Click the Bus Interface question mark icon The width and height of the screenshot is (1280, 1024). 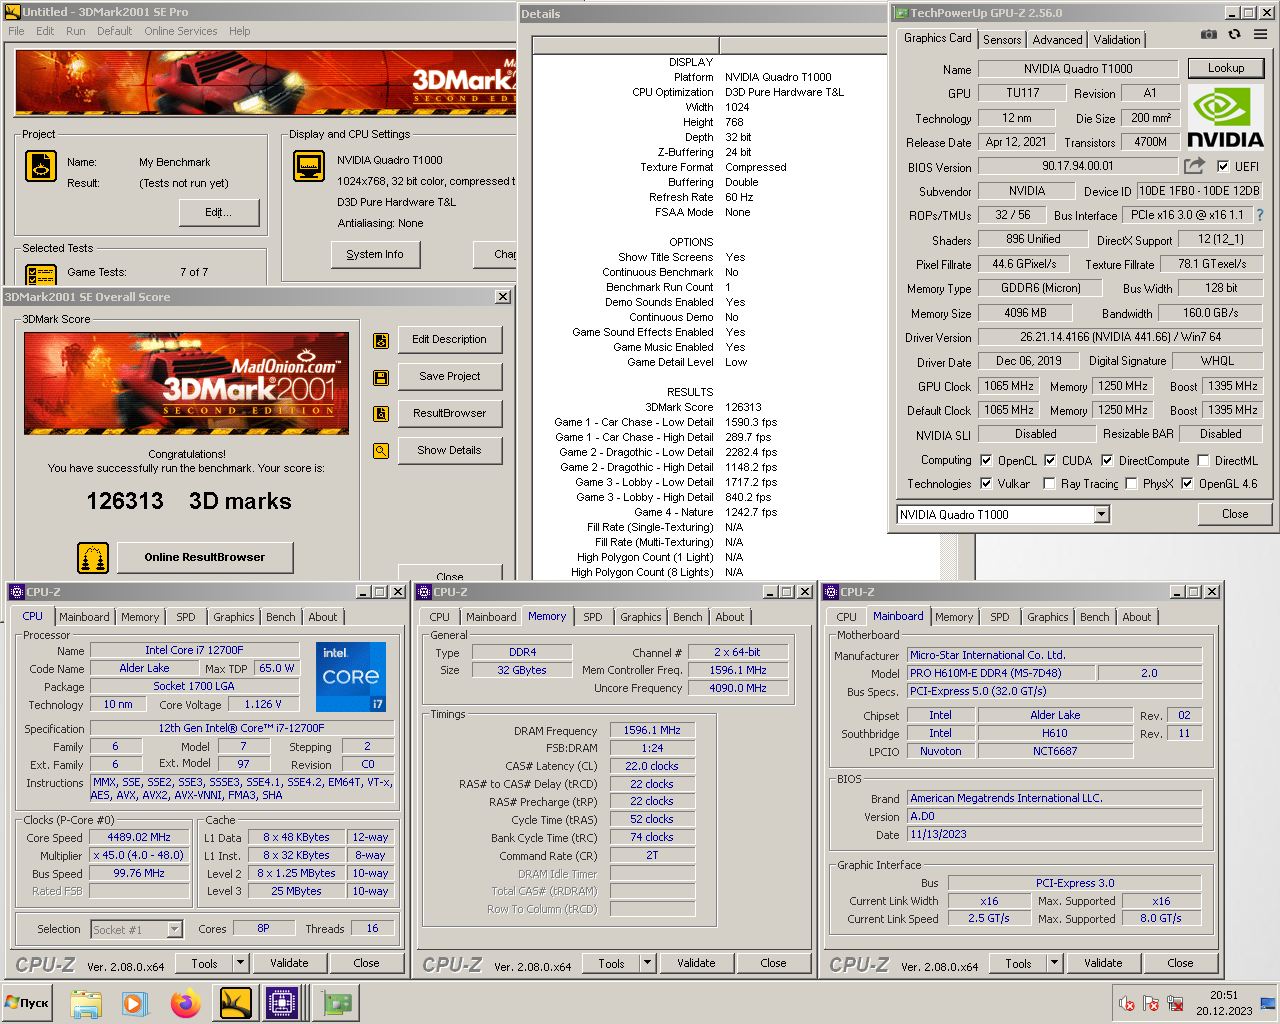click(1260, 215)
